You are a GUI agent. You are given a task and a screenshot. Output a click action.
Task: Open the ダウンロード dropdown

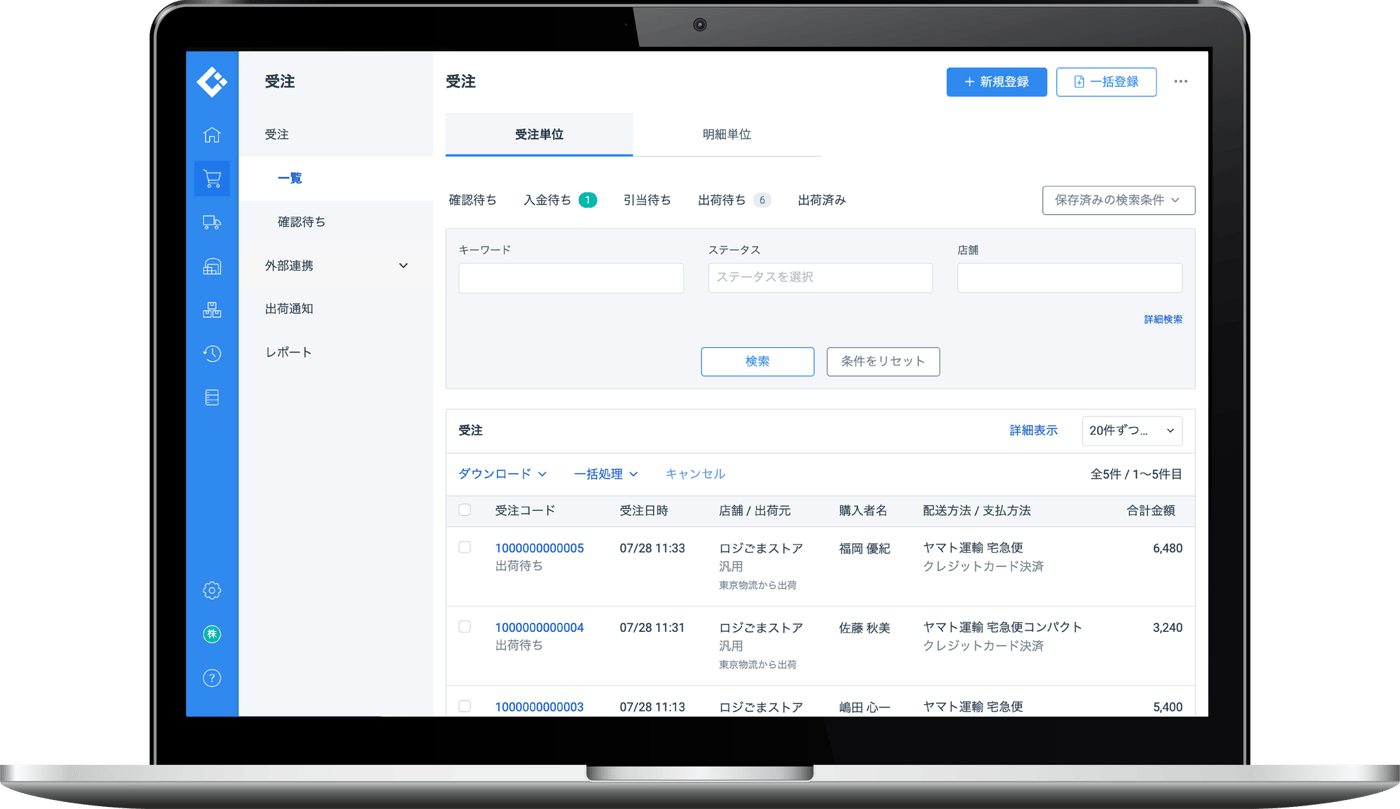point(502,474)
